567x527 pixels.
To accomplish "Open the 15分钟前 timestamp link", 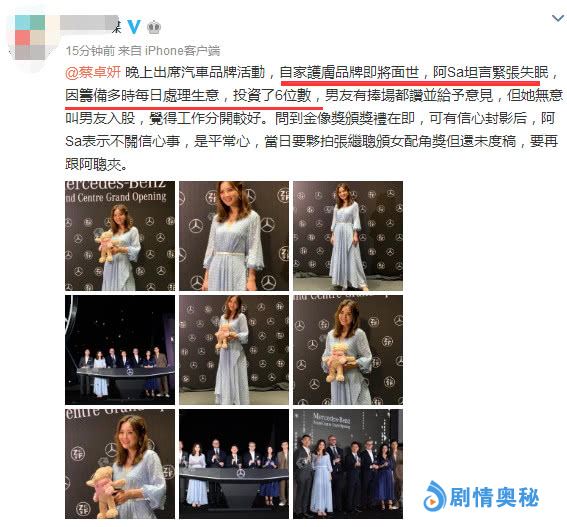I will coord(90,51).
